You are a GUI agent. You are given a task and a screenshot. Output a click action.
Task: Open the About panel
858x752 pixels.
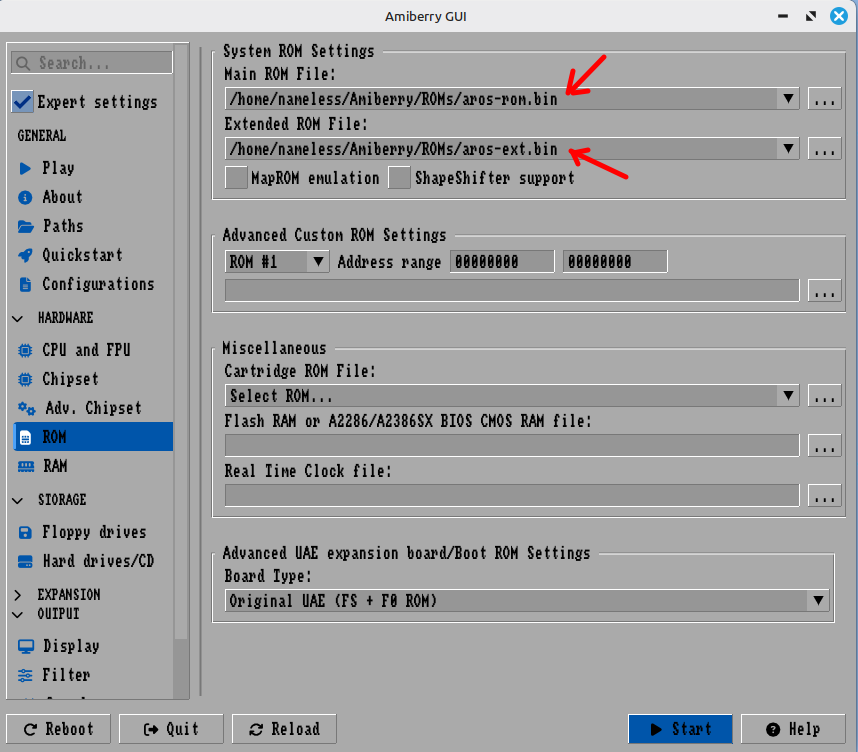coord(92,197)
